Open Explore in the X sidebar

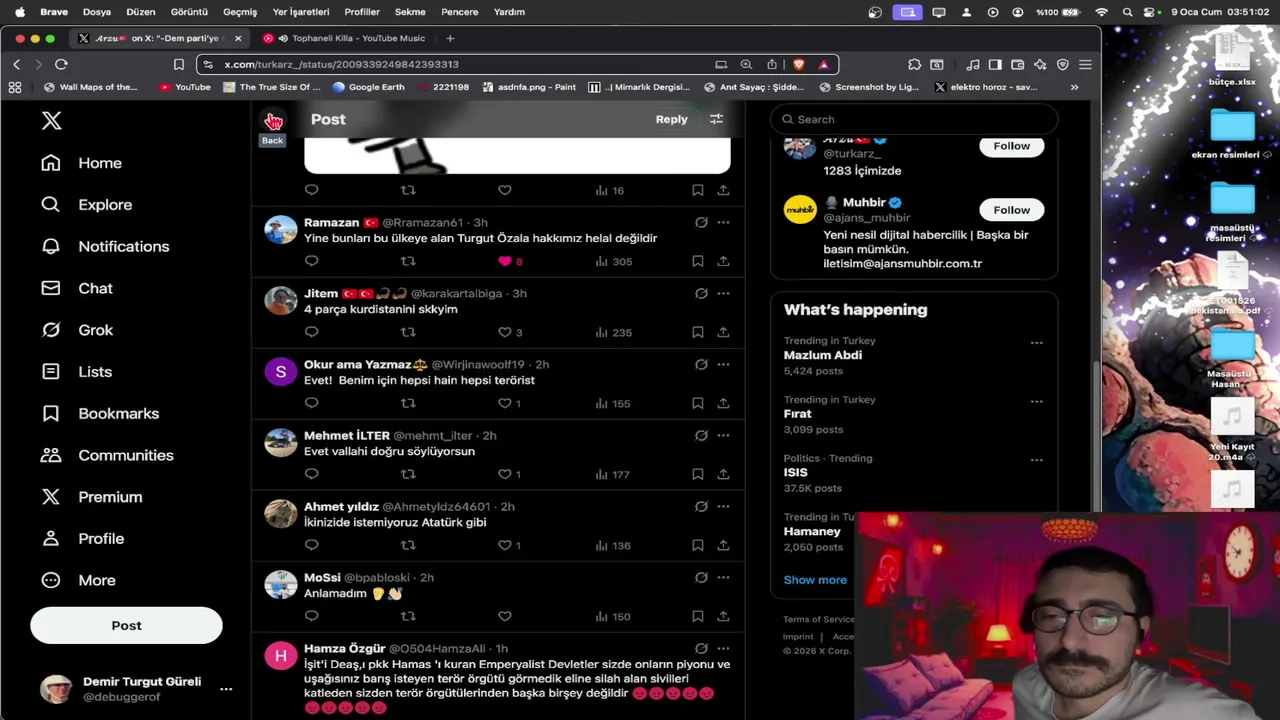pyautogui.click(x=86, y=205)
